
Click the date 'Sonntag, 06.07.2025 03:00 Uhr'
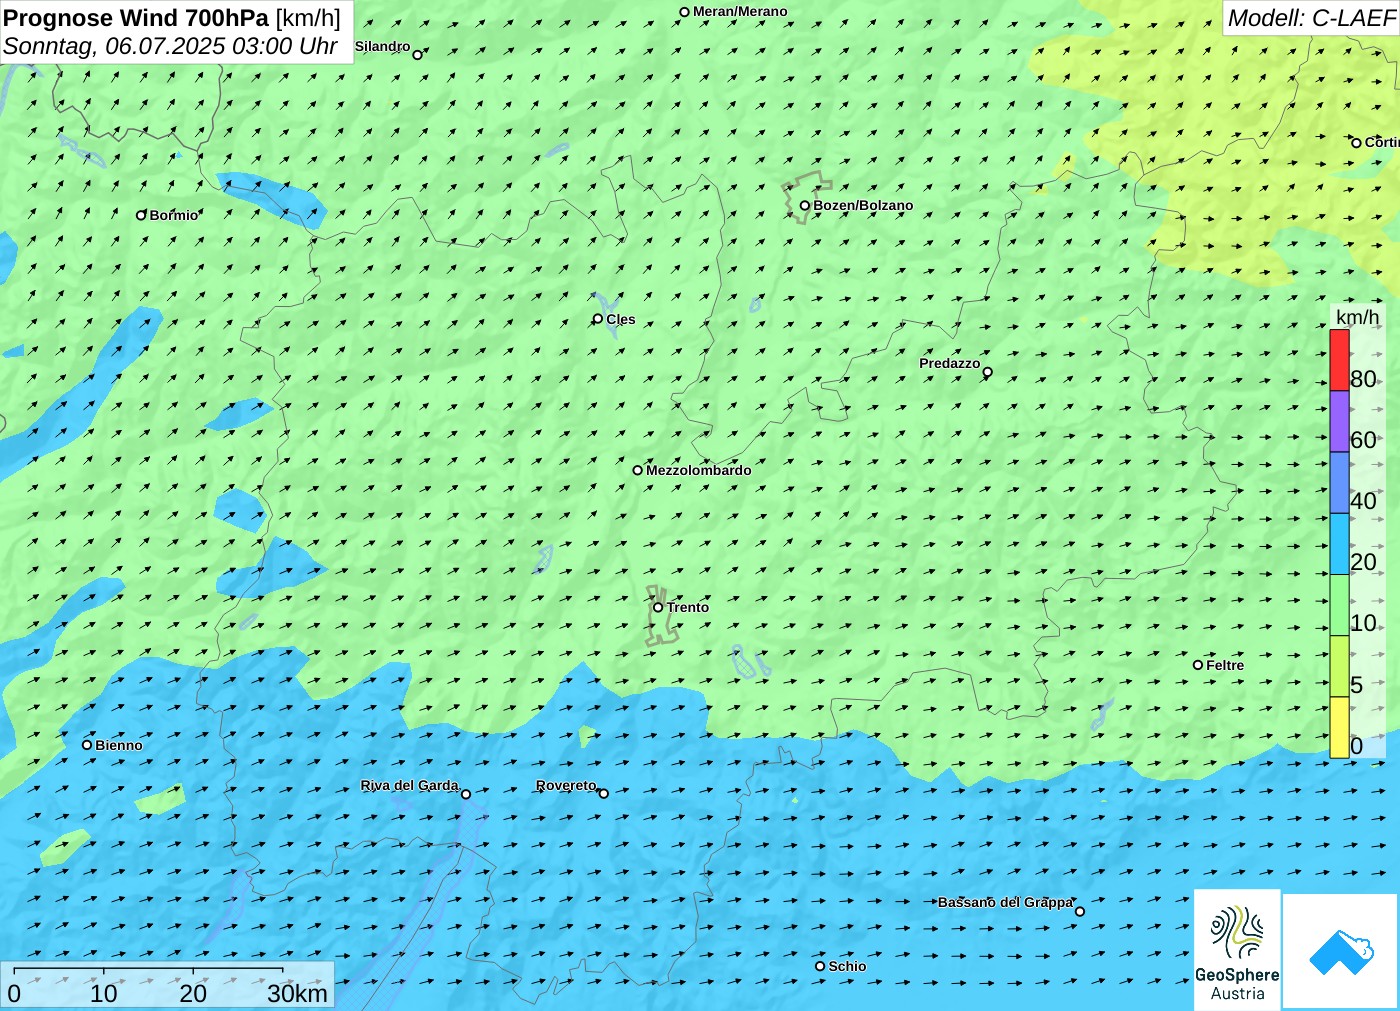(x=170, y=46)
